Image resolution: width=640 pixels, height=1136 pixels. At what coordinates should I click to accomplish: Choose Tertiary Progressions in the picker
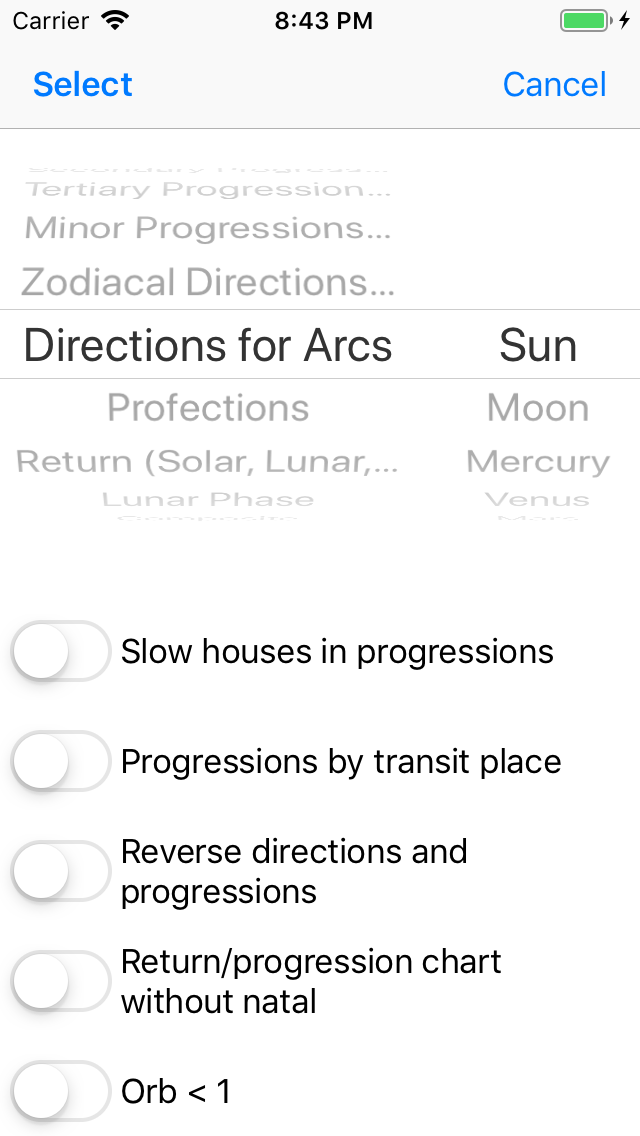[x=208, y=189]
